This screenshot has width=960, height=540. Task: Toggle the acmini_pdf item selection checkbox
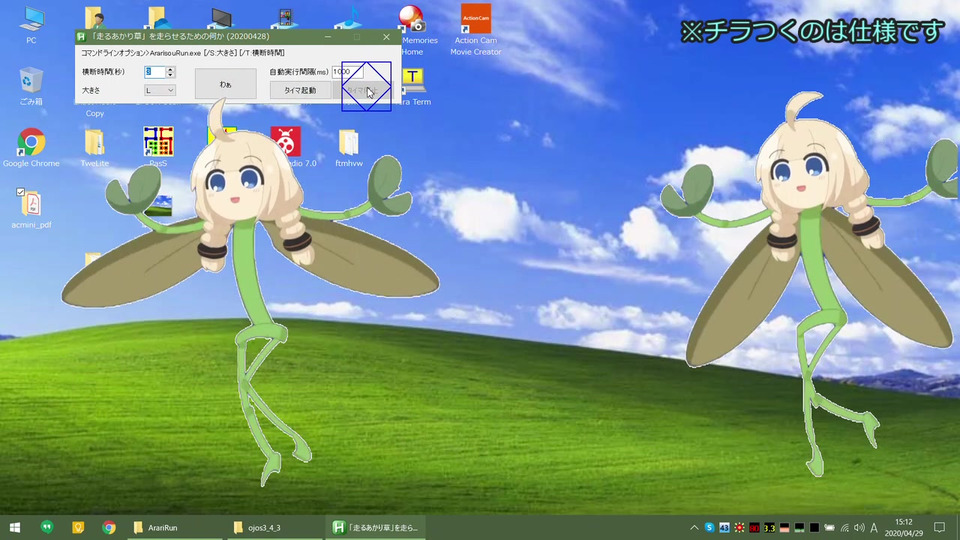(x=20, y=192)
